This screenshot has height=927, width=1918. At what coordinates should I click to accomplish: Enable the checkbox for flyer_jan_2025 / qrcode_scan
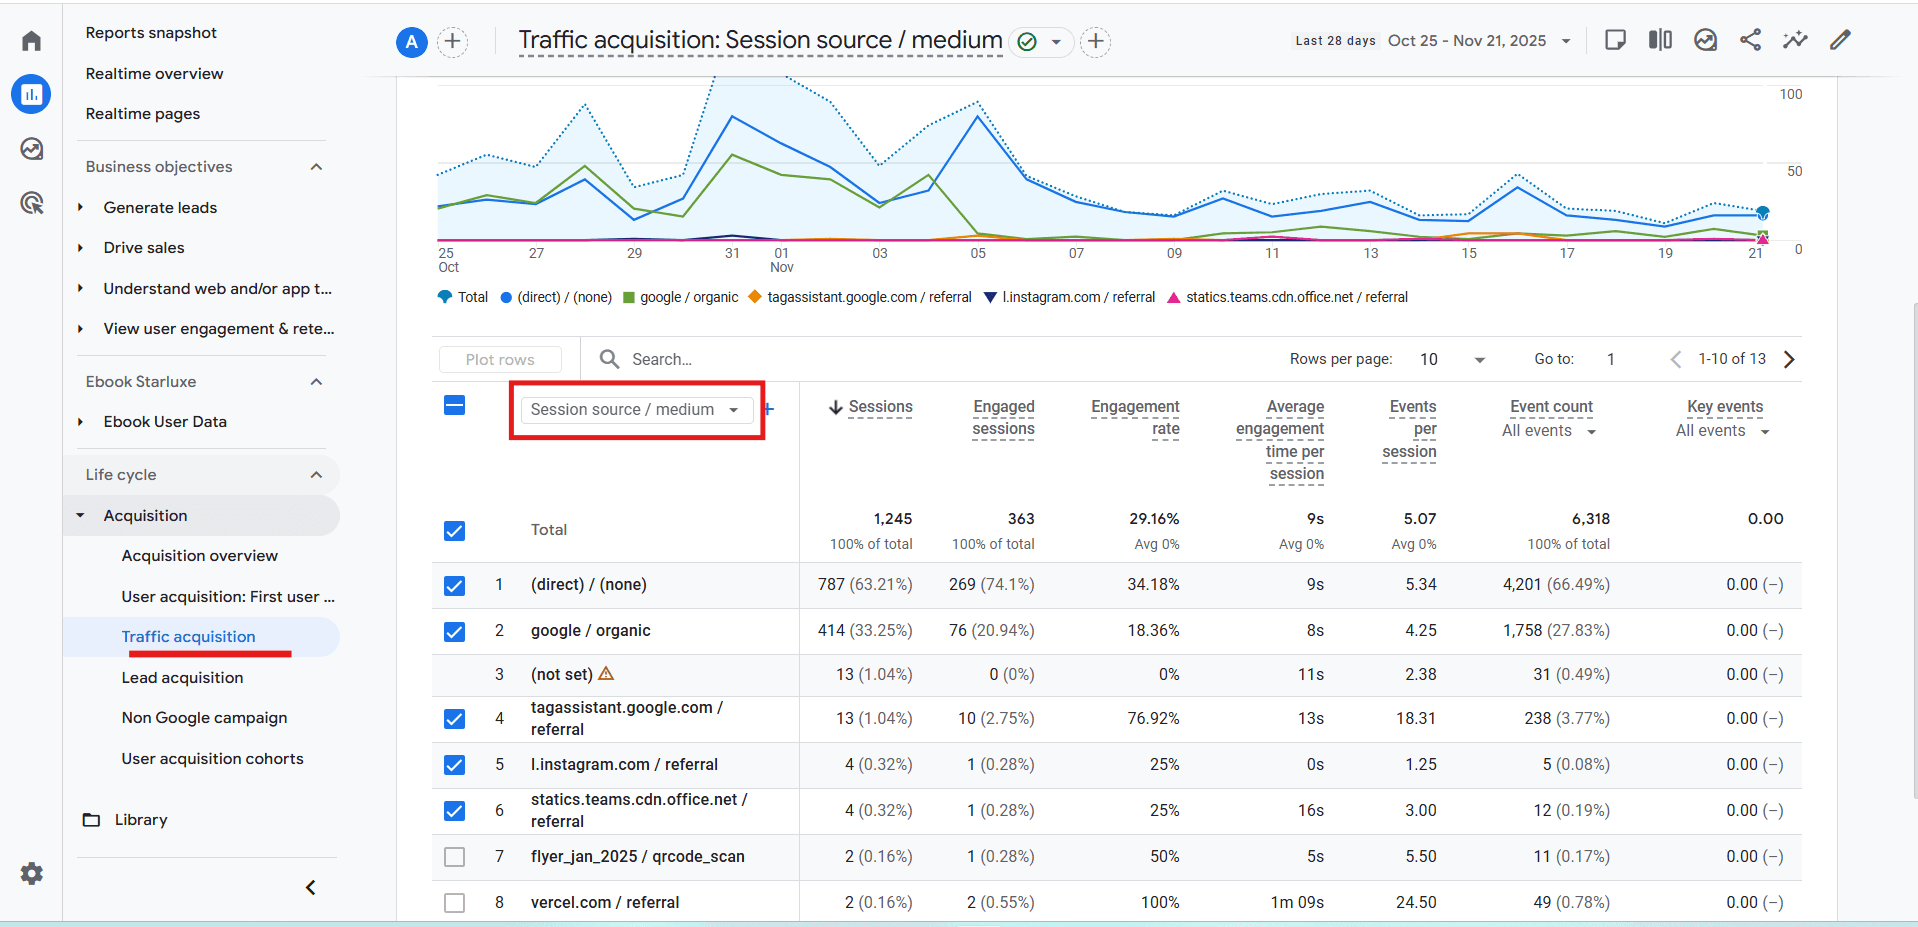pyautogui.click(x=455, y=857)
